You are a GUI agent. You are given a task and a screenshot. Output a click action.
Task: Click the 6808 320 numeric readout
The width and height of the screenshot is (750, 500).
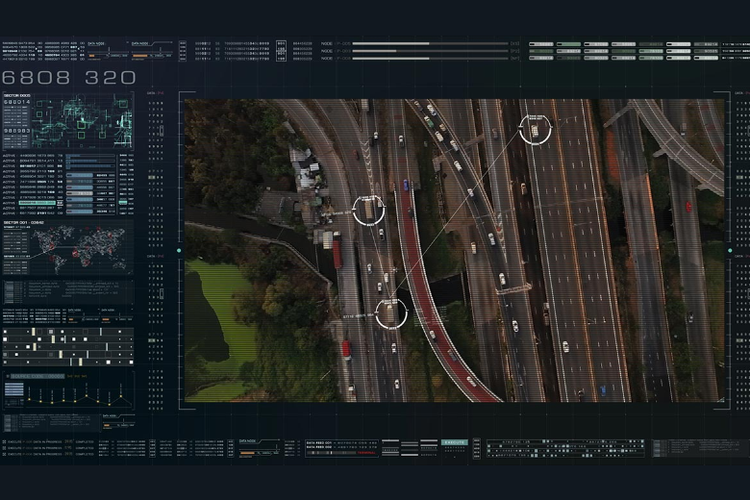[x=69, y=77]
